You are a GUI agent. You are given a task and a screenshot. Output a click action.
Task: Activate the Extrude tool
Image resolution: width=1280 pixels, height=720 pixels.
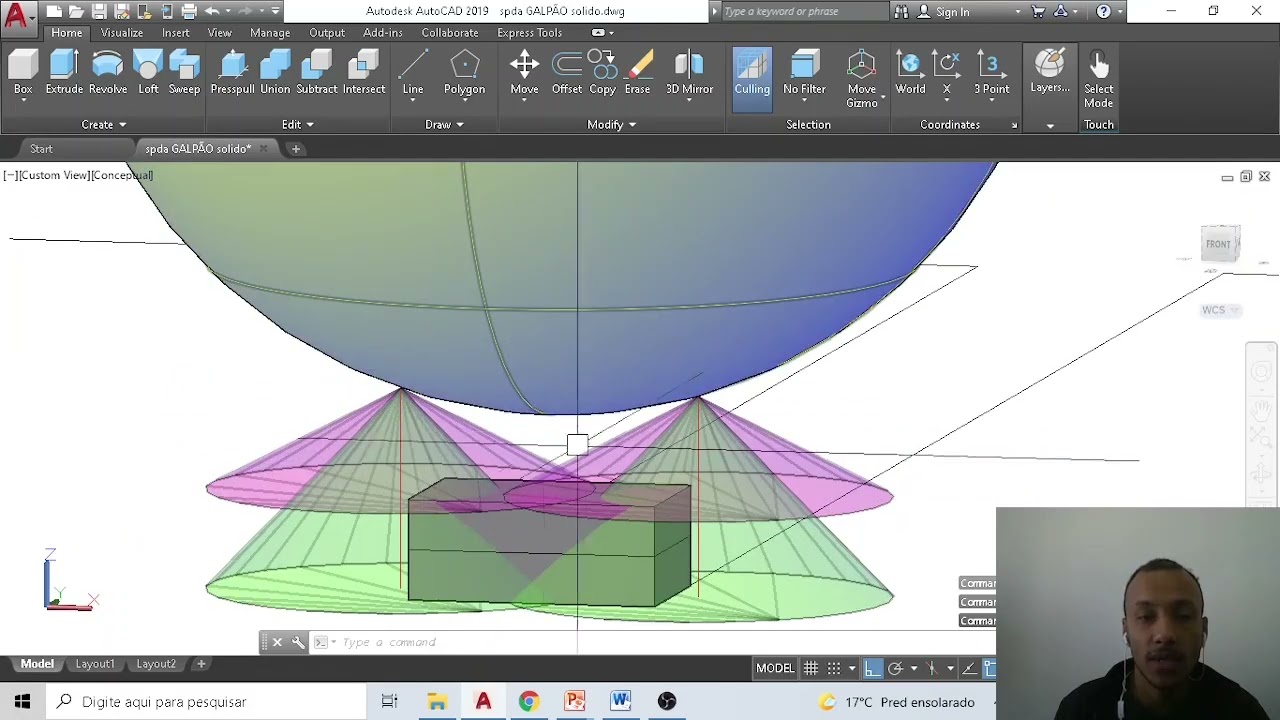tap(64, 74)
